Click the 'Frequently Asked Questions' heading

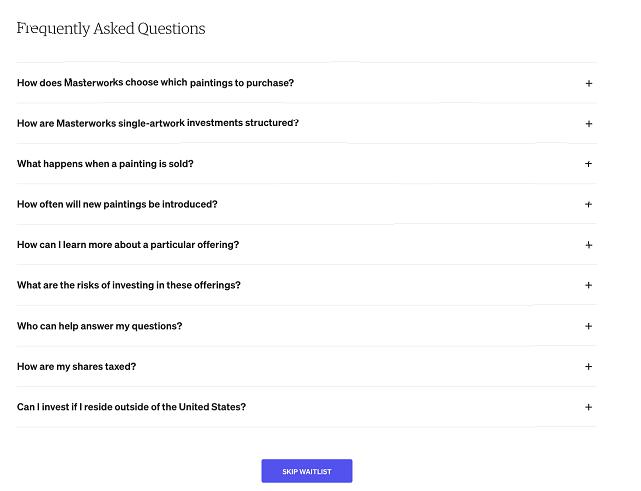coord(111,29)
